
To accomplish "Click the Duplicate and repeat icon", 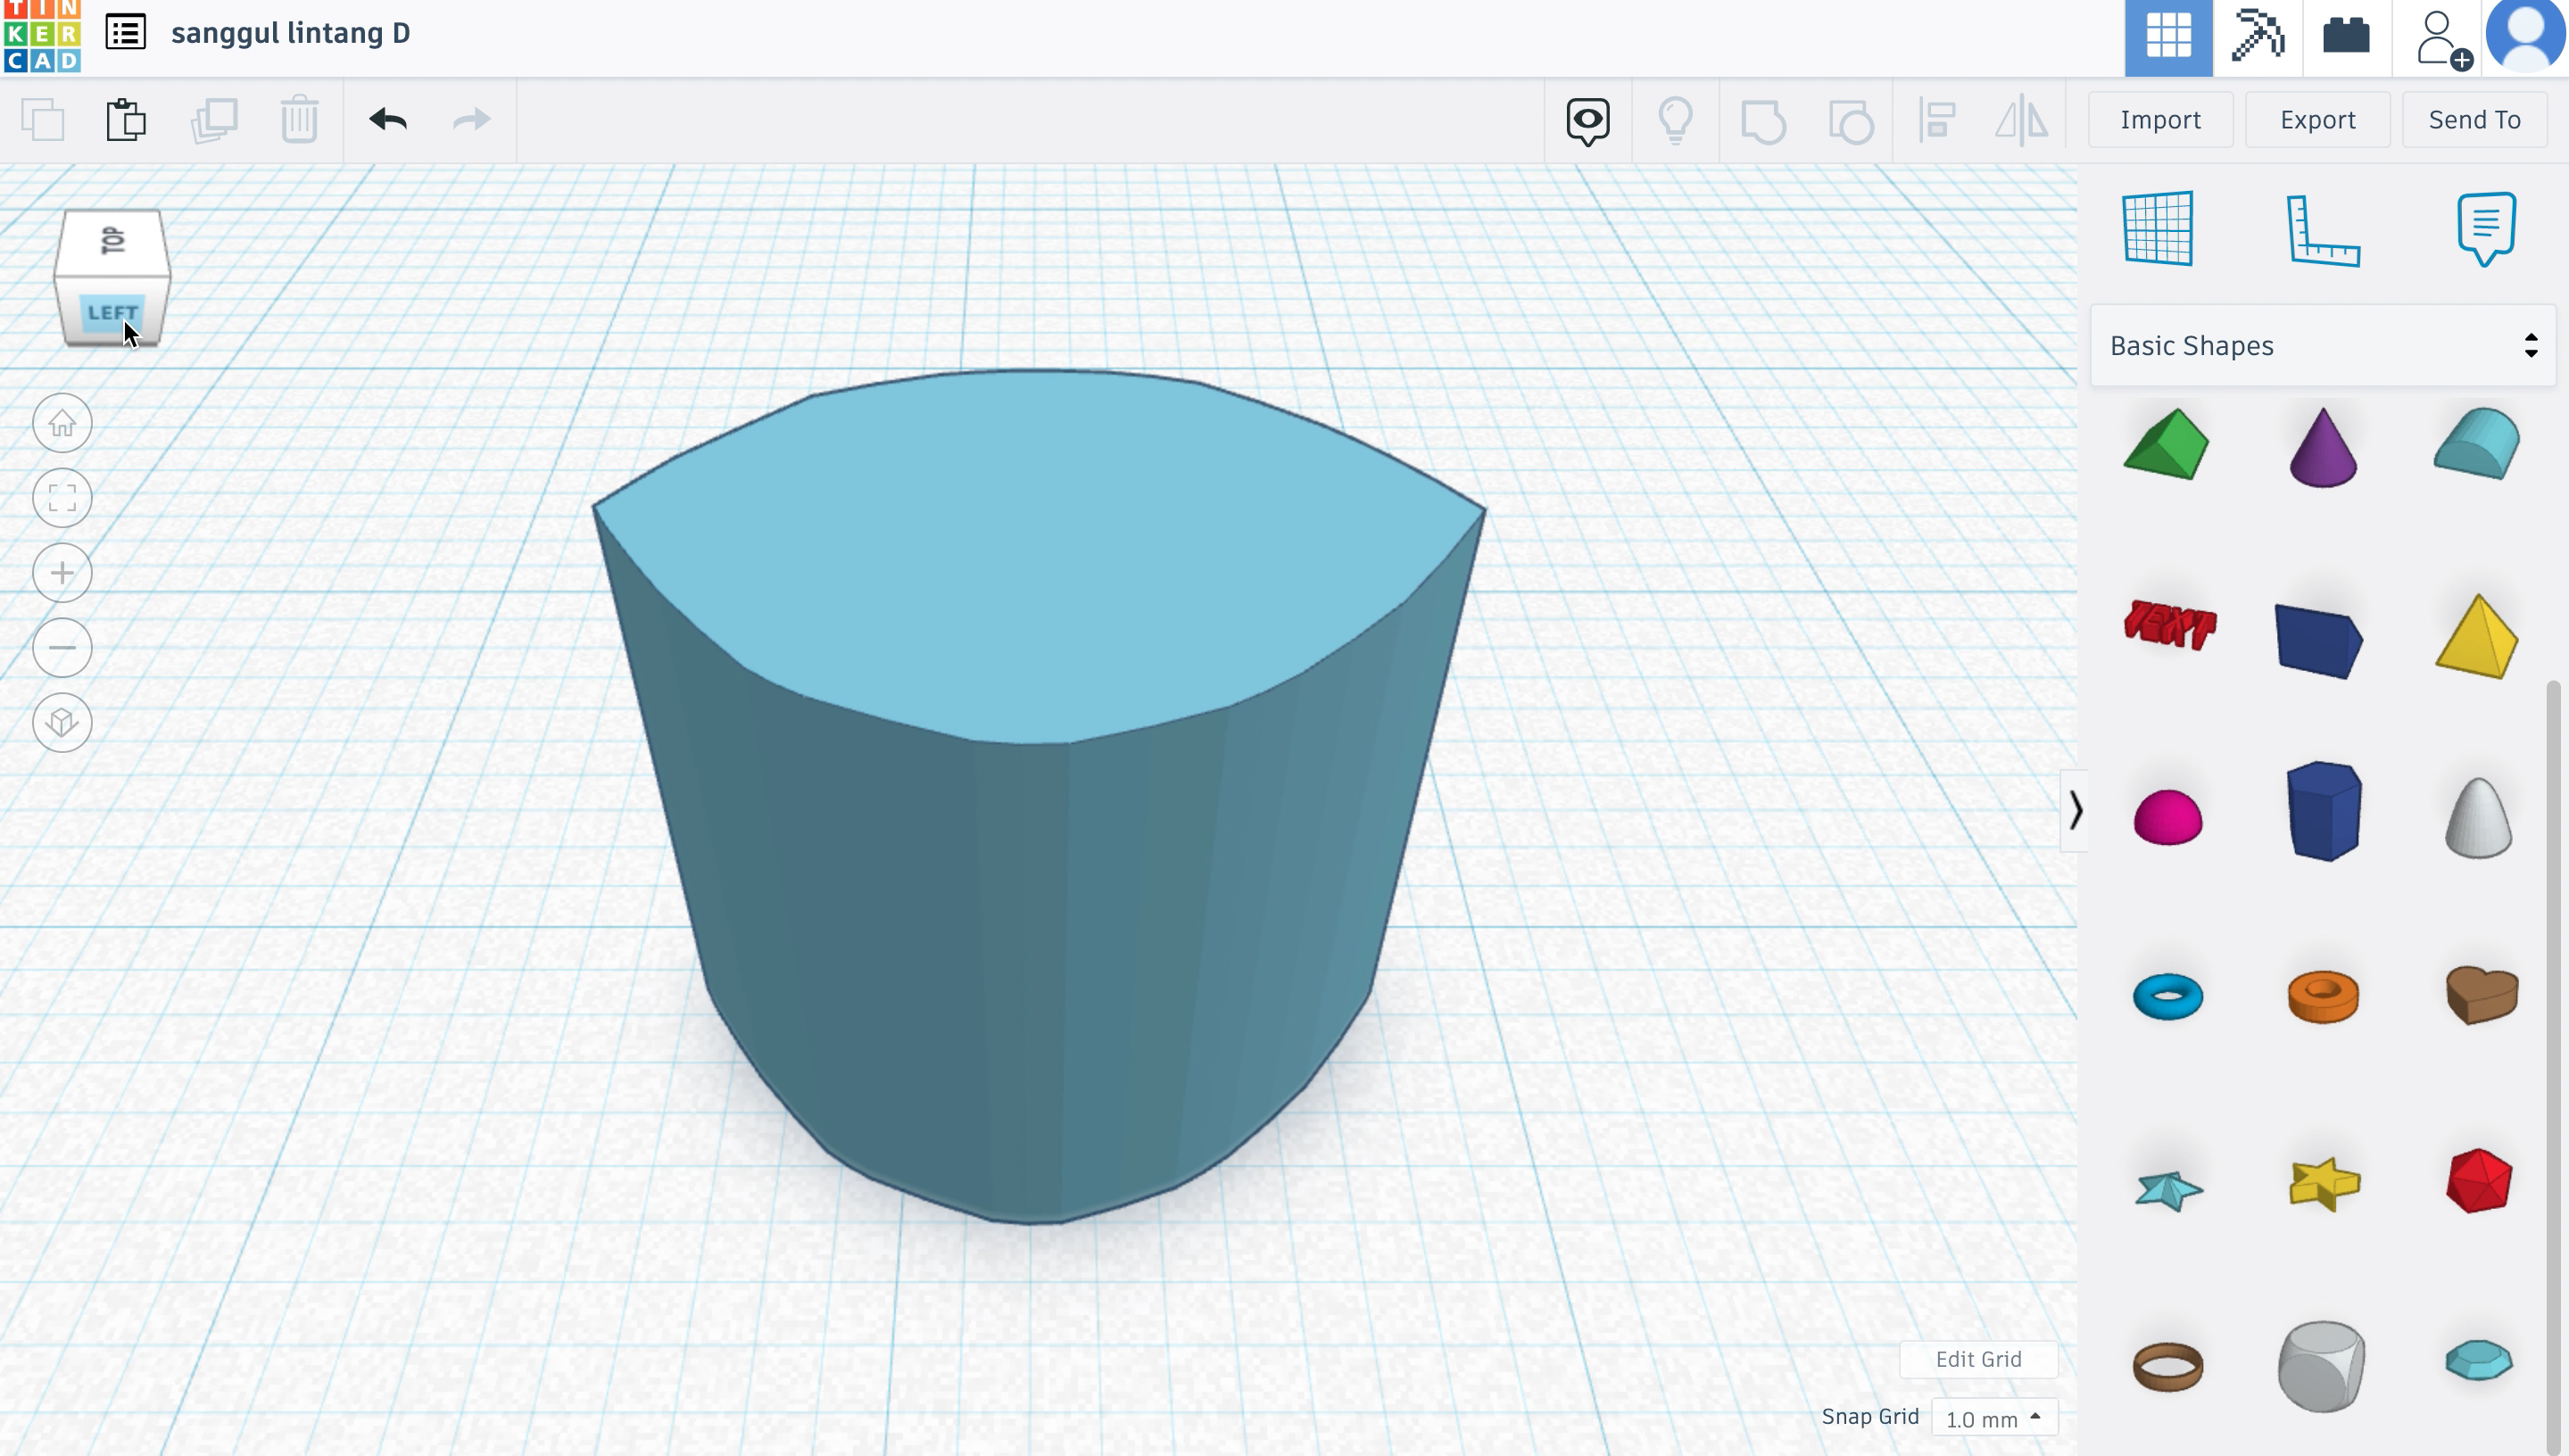I will pos(214,120).
